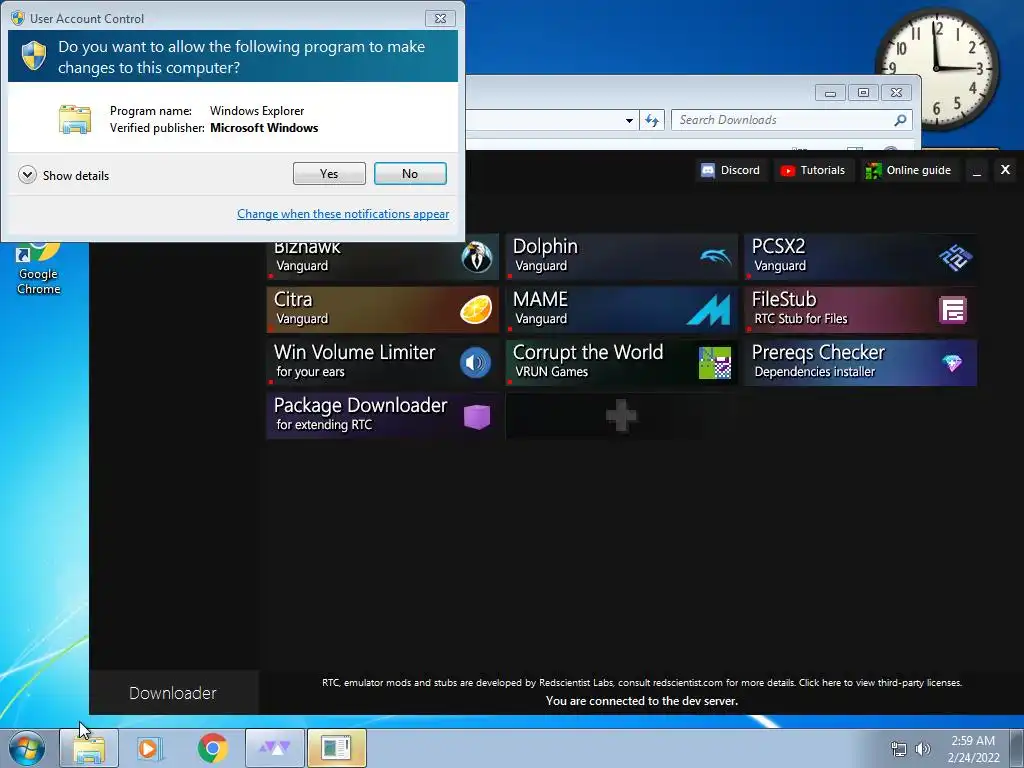Select the Dolphin Vanguard title text
This screenshot has height=768, width=1024.
(545, 246)
